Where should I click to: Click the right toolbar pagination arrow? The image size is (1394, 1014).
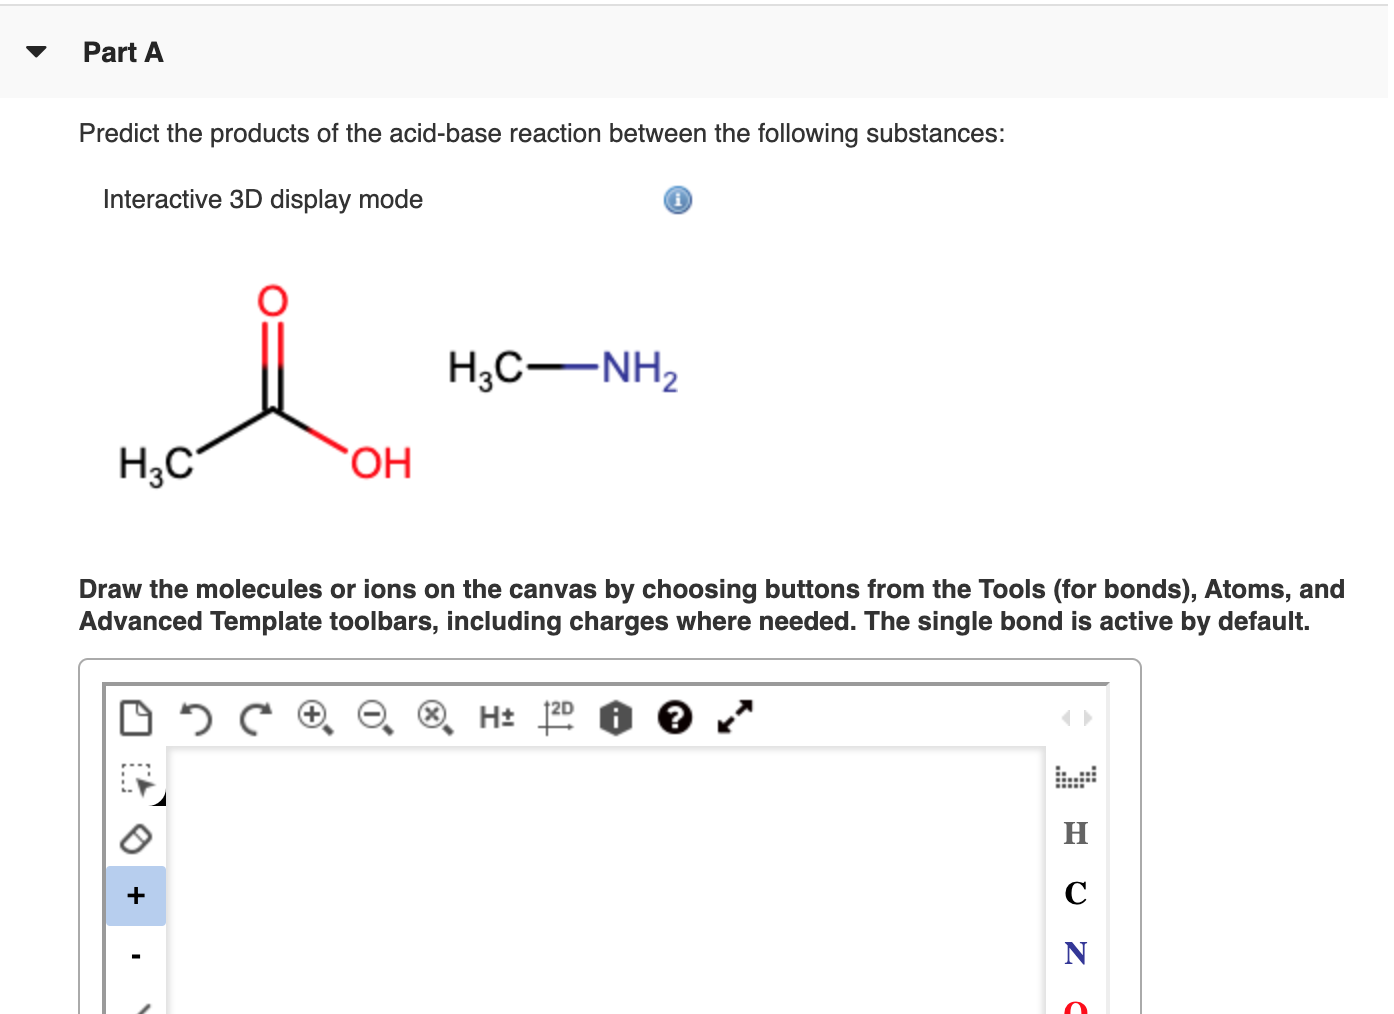pos(1089,718)
